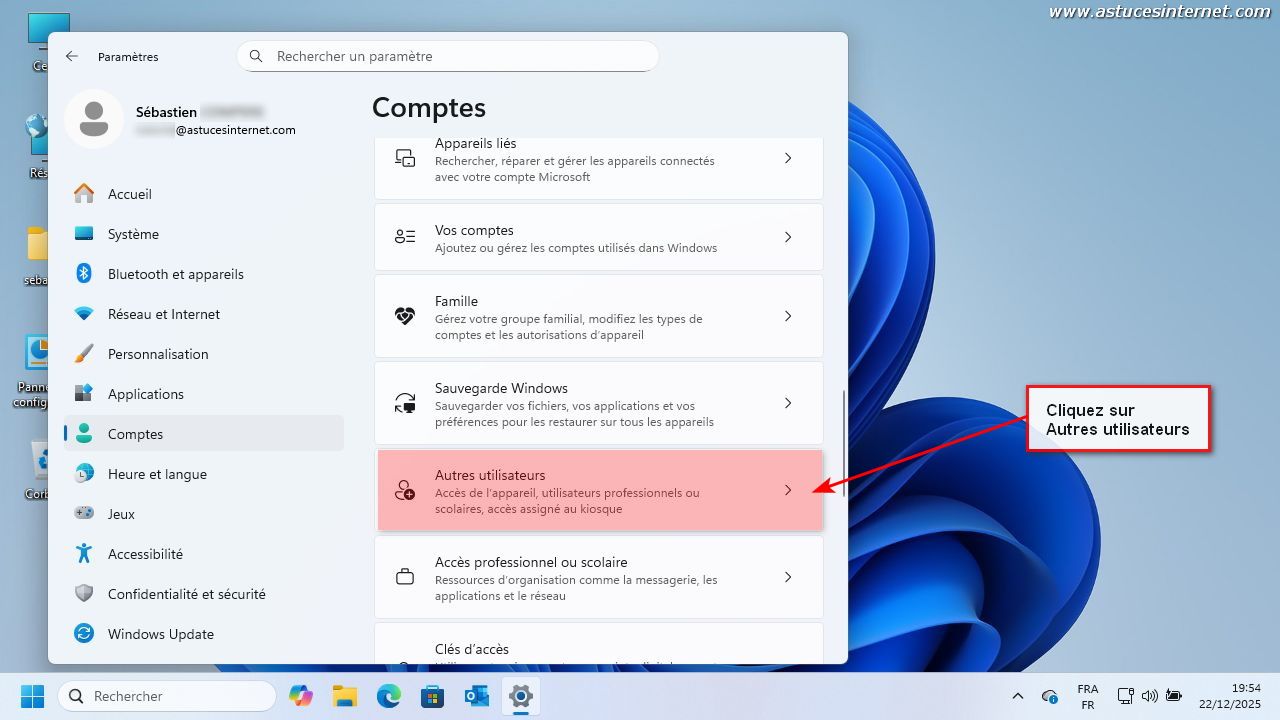The image size is (1280, 720).
Task: Open Réseau et Internet section
Action: tap(163, 314)
